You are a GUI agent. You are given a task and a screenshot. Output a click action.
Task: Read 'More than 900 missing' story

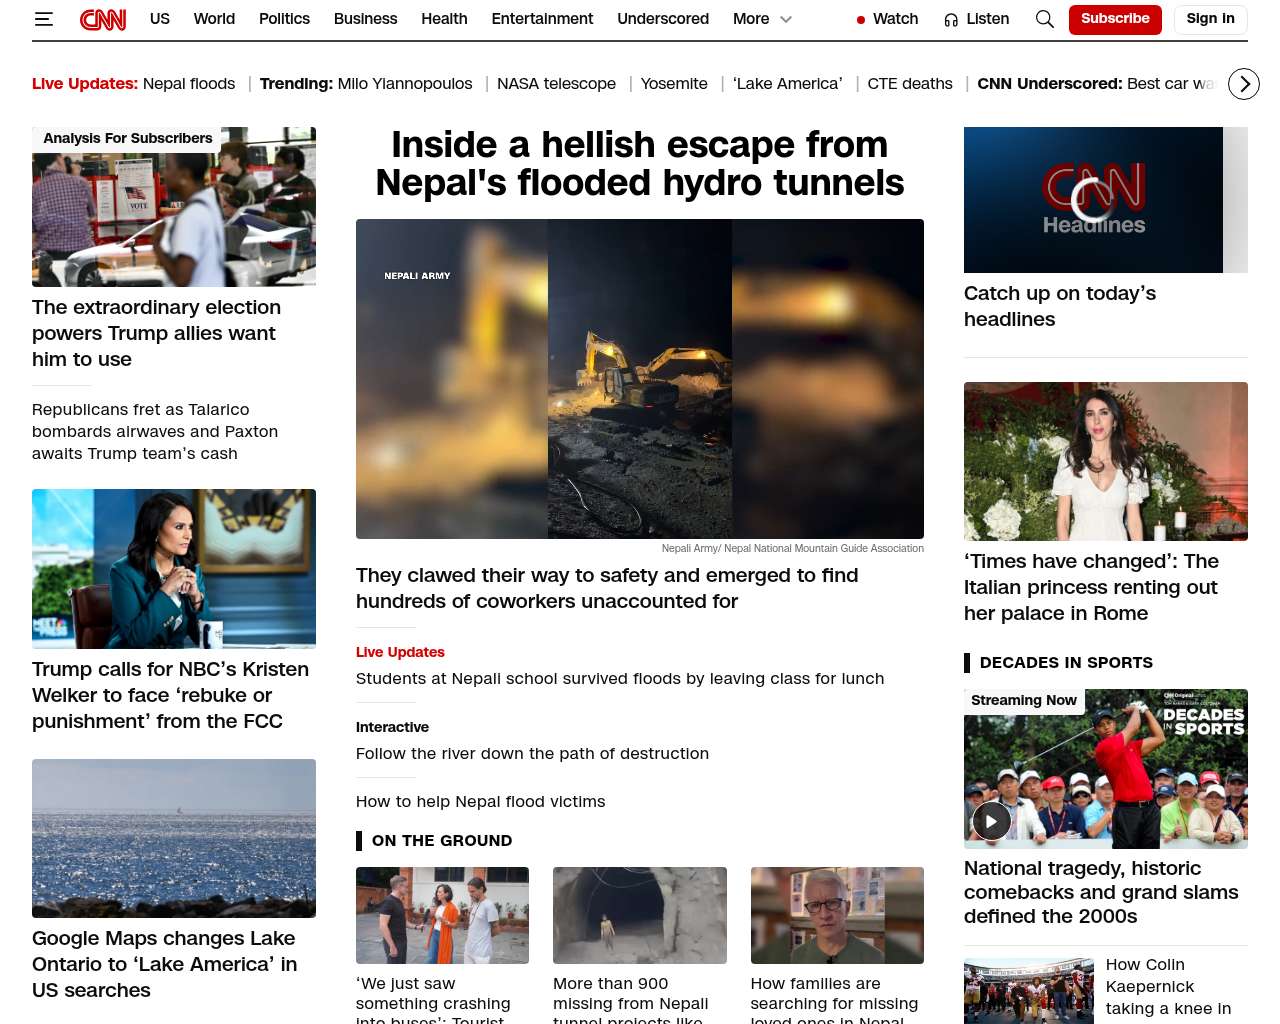click(630, 999)
